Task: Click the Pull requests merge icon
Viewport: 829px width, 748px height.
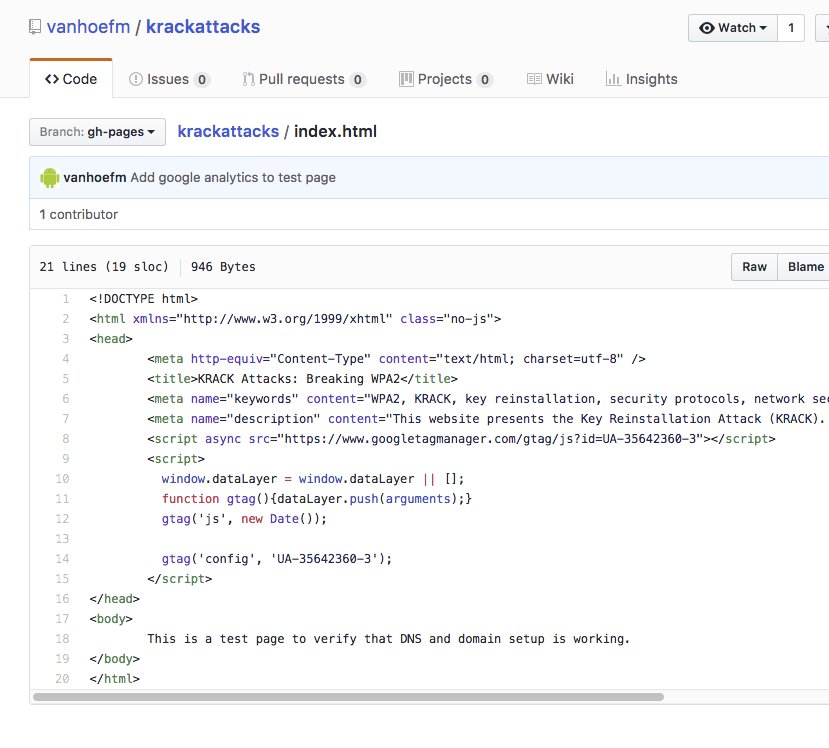Action: point(248,79)
